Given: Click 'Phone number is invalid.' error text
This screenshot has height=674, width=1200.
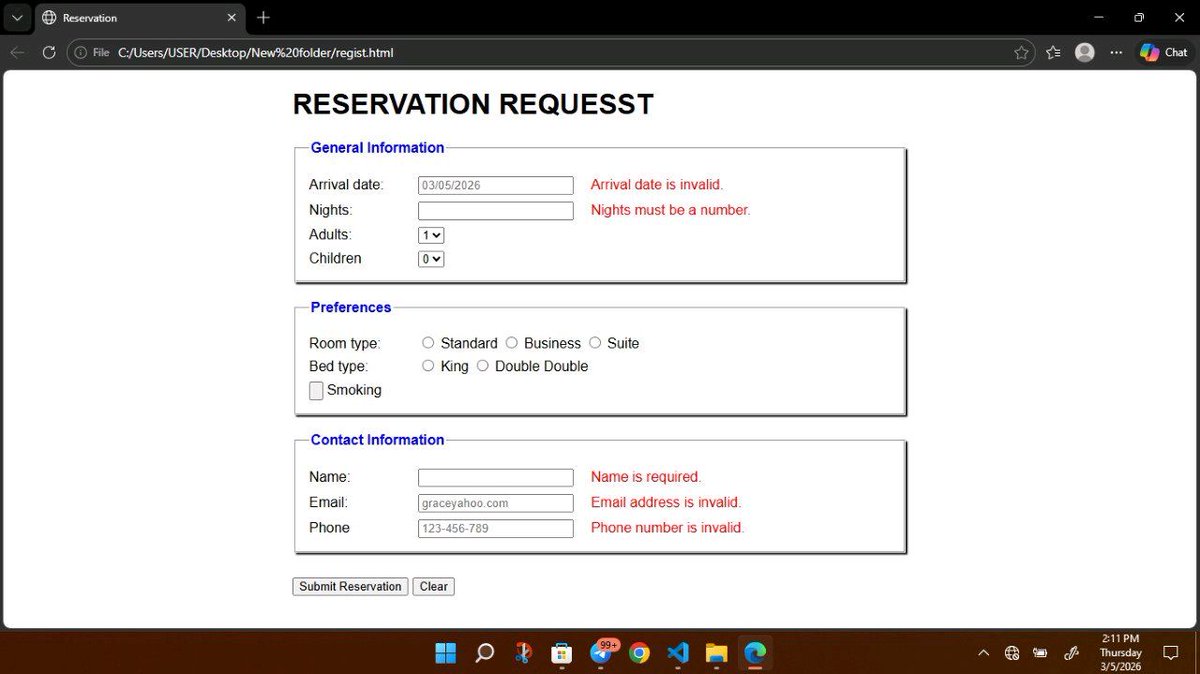Looking at the screenshot, I should tap(667, 527).
